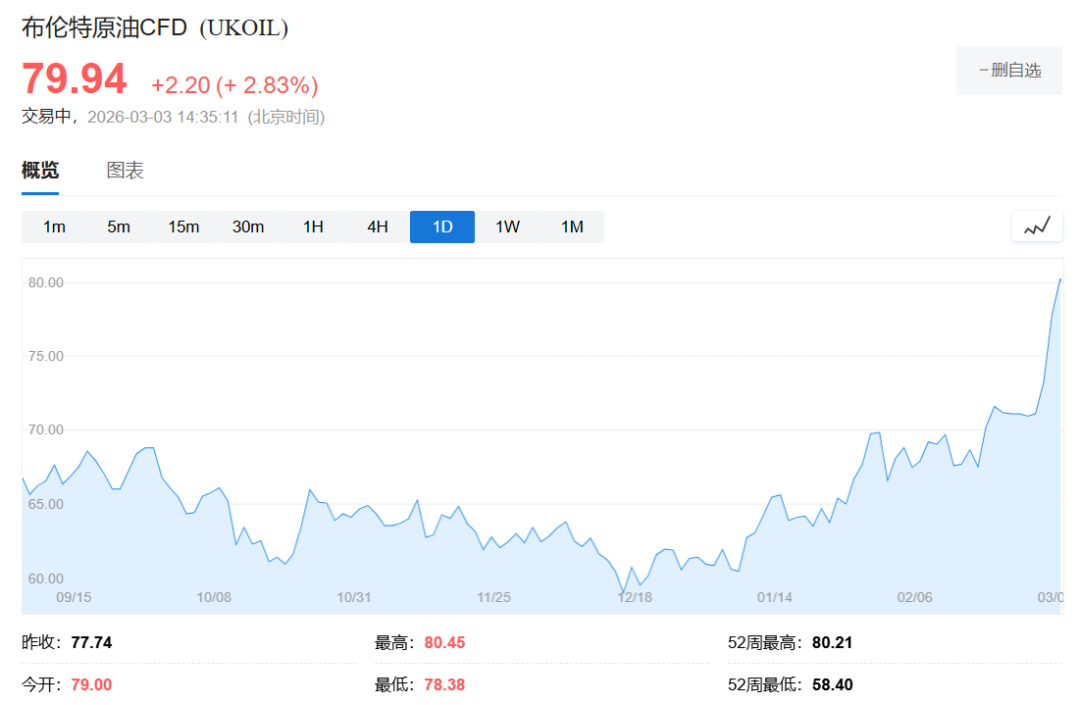Select the 1H timeframe
Screen dimensions: 1080x705
tap(313, 227)
